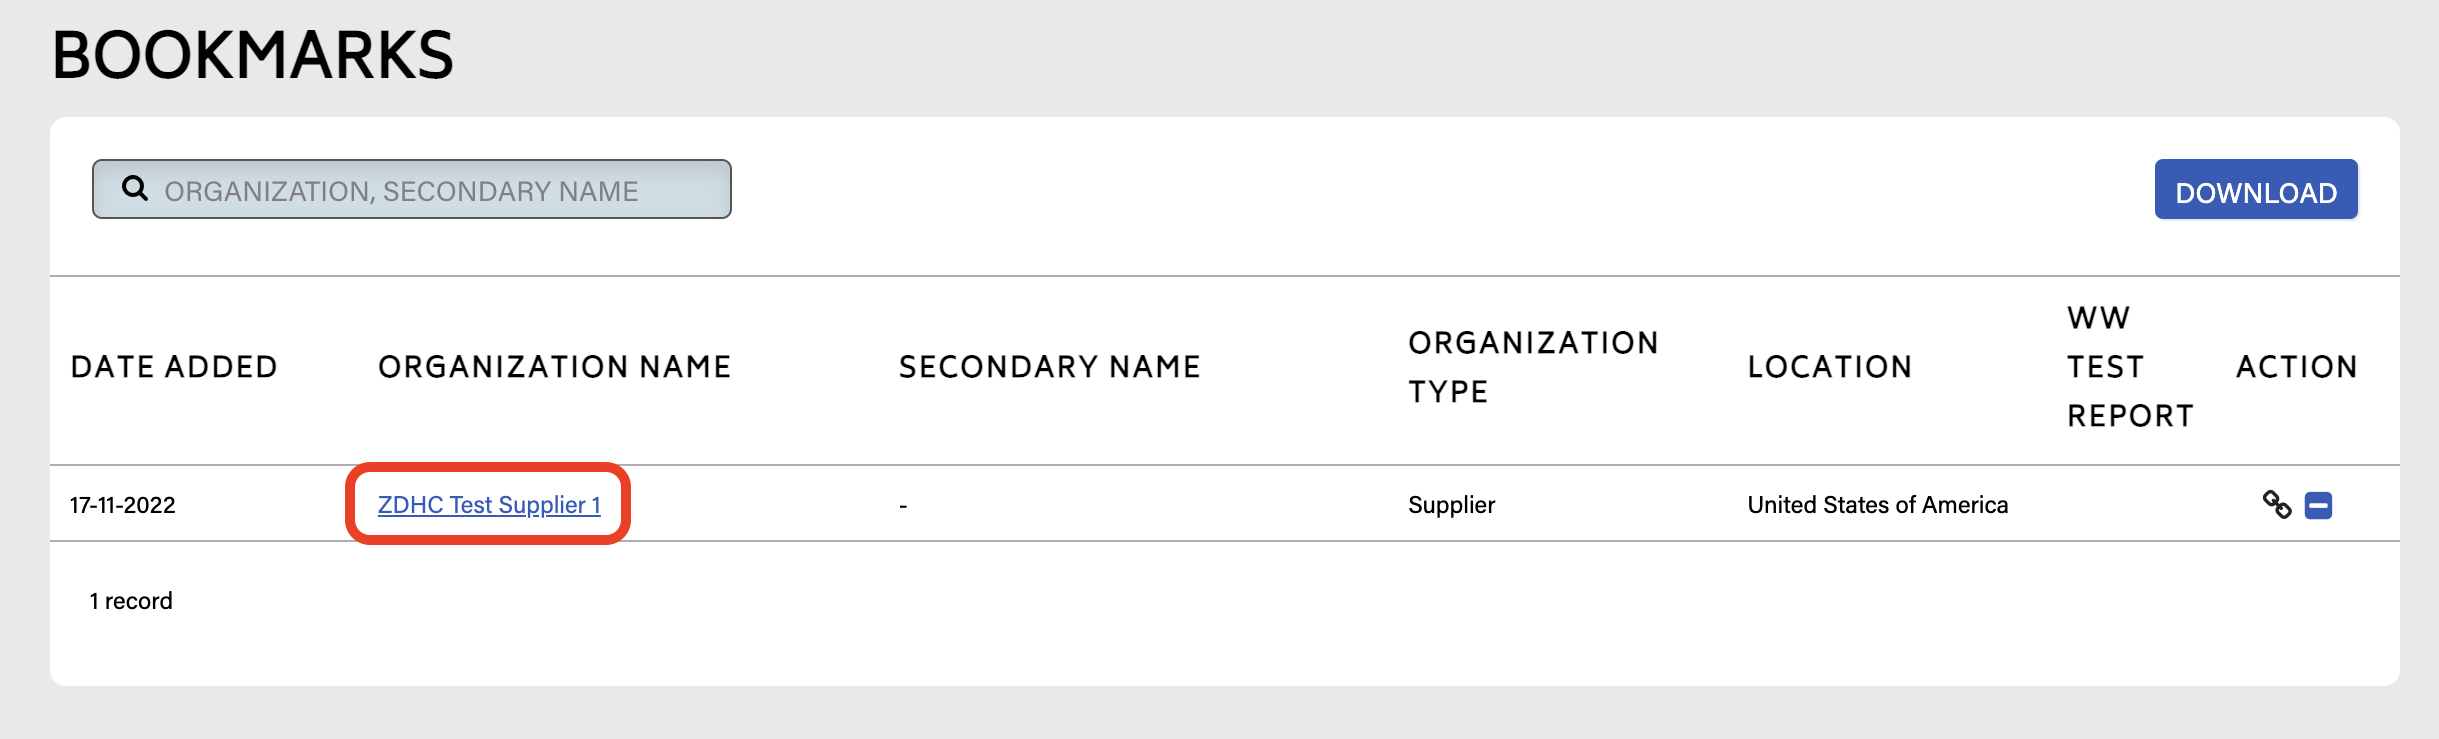Click the secondary name dash cell
Viewport: 2439px width, 739px height.
(903, 506)
